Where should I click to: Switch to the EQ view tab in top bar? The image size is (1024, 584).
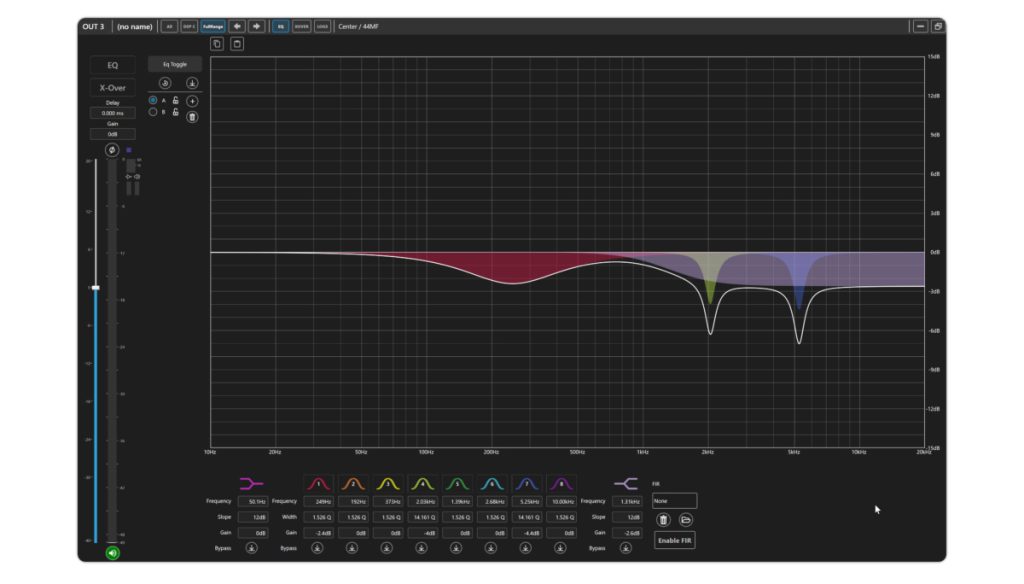[280, 26]
